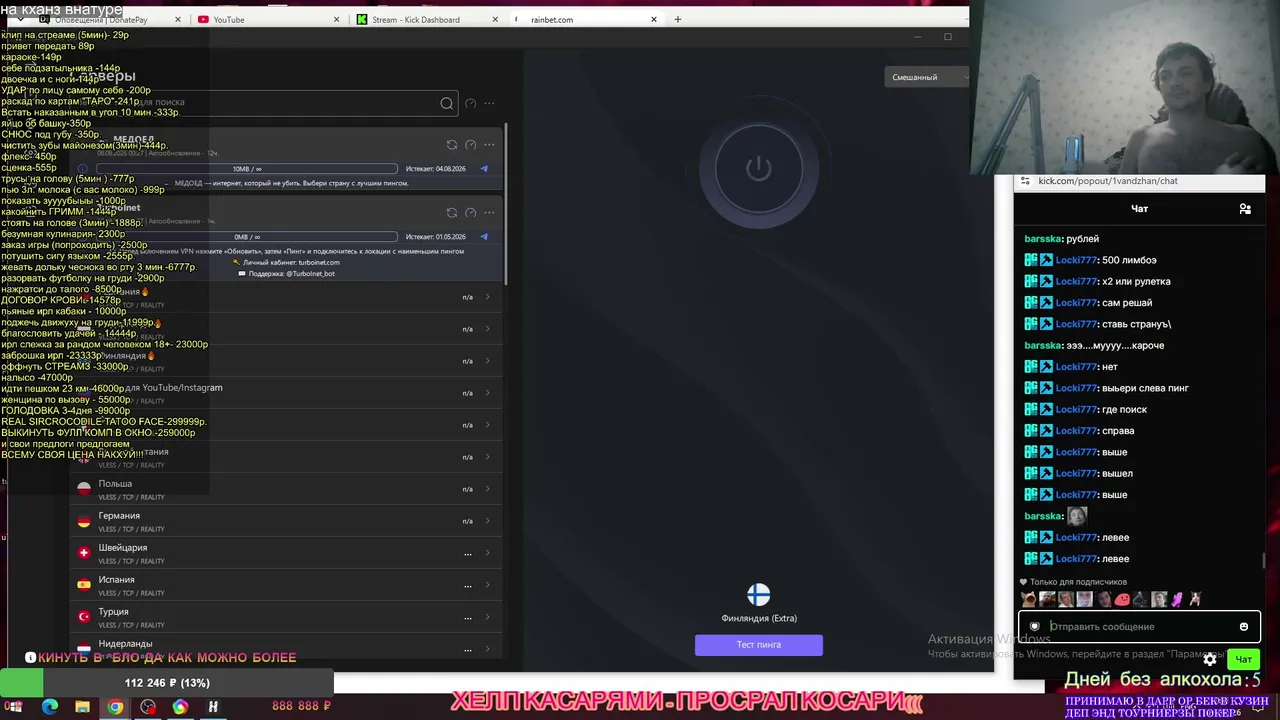Refresh the МЕДОЕД subscription
The height and width of the screenshot is (720, 1280).
[x=452, y=145]
